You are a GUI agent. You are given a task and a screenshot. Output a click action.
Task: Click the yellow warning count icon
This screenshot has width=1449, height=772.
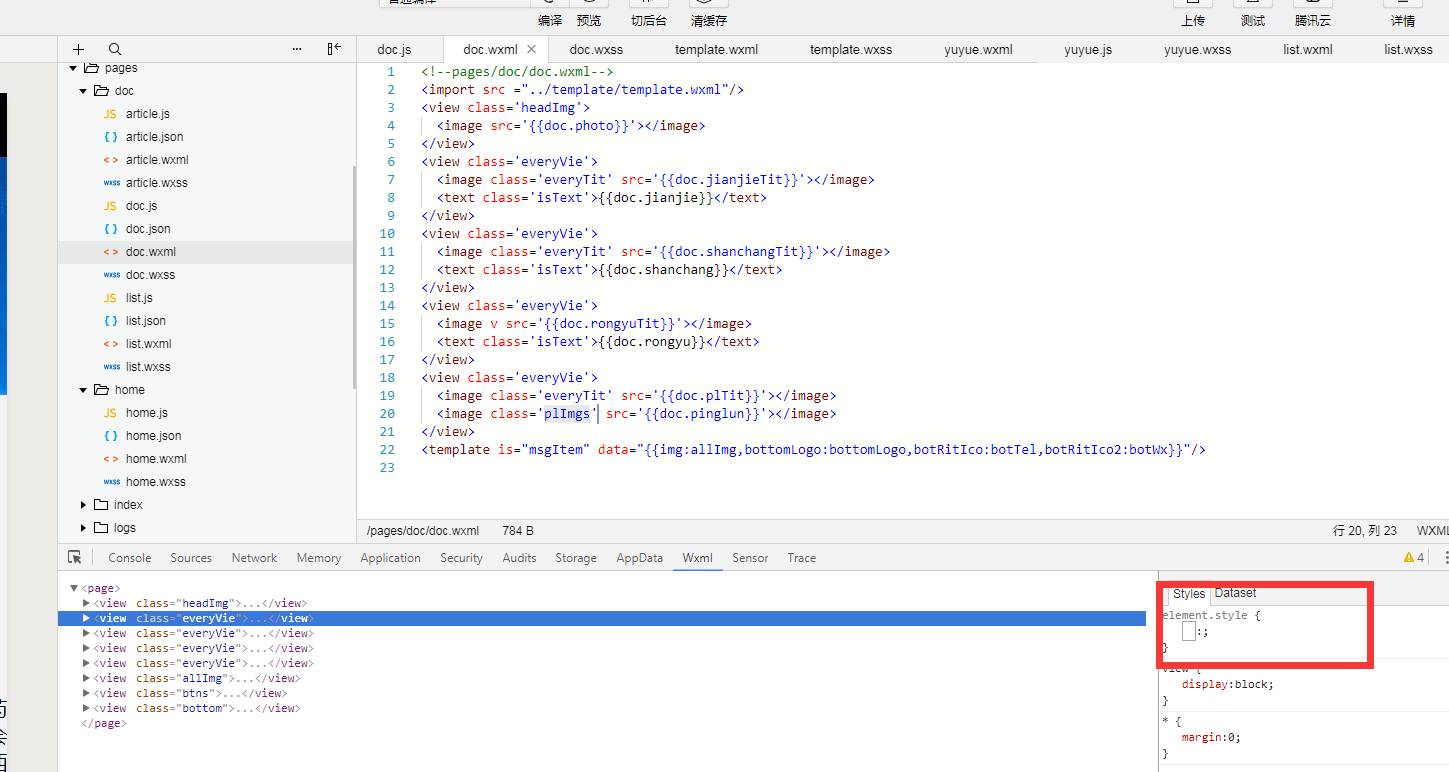tap(1413, 558)
